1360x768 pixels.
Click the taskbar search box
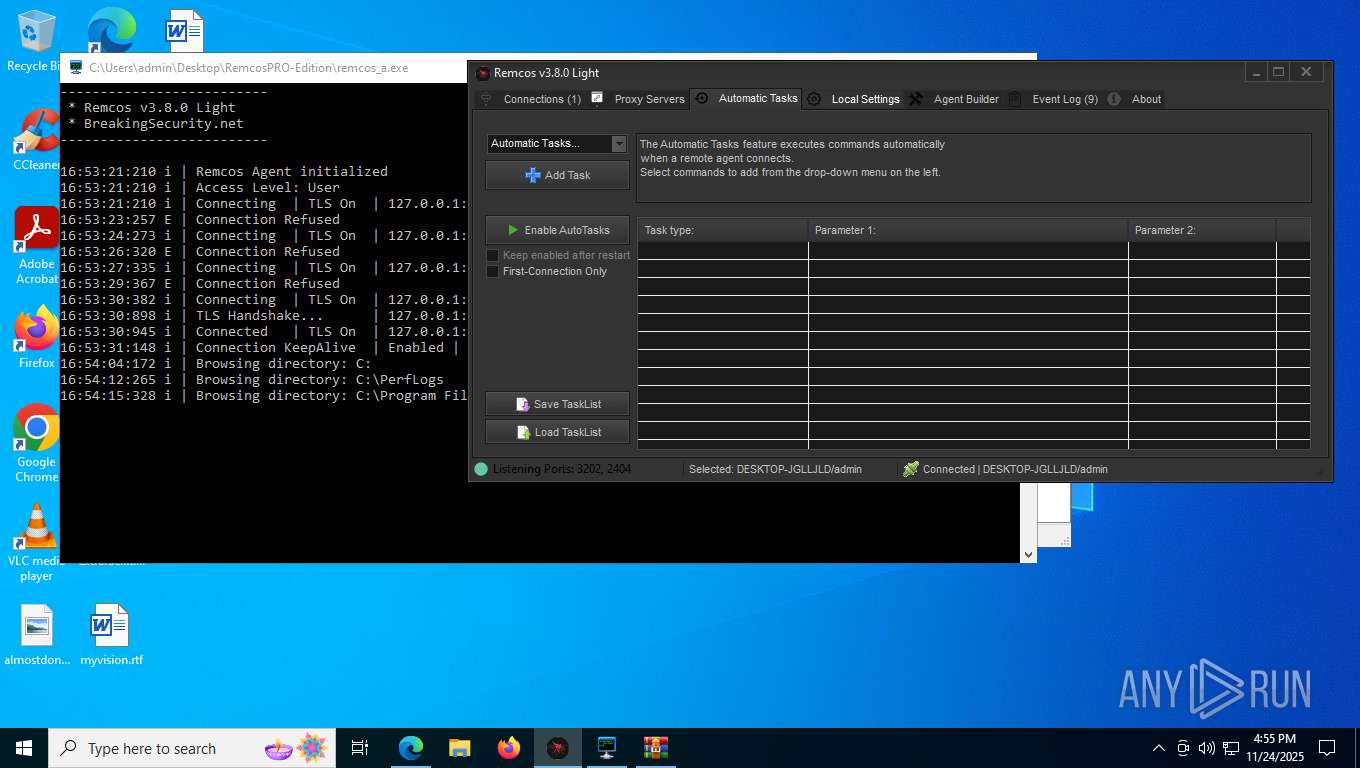(x=194, y=748)
